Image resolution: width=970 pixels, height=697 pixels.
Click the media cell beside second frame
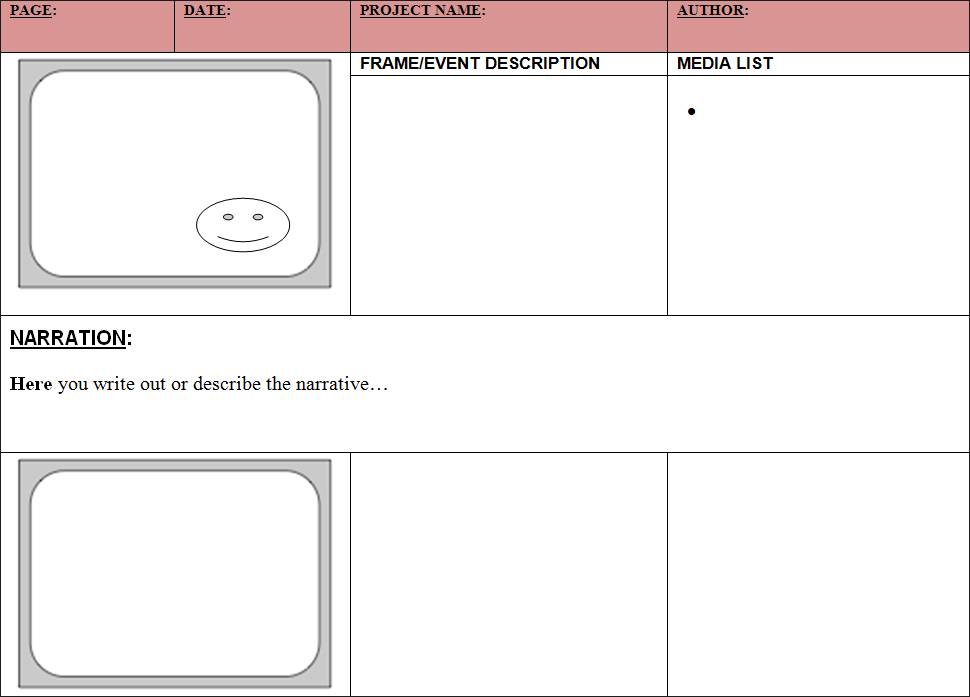[818, 575]
